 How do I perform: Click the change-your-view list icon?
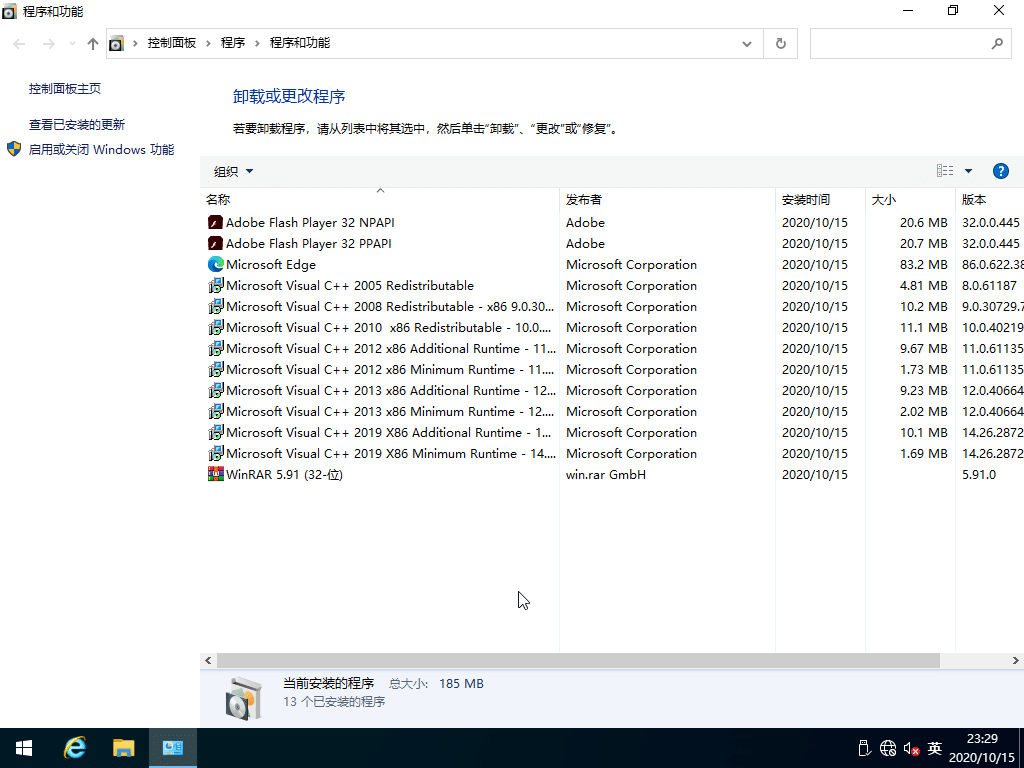click(944, 170)
